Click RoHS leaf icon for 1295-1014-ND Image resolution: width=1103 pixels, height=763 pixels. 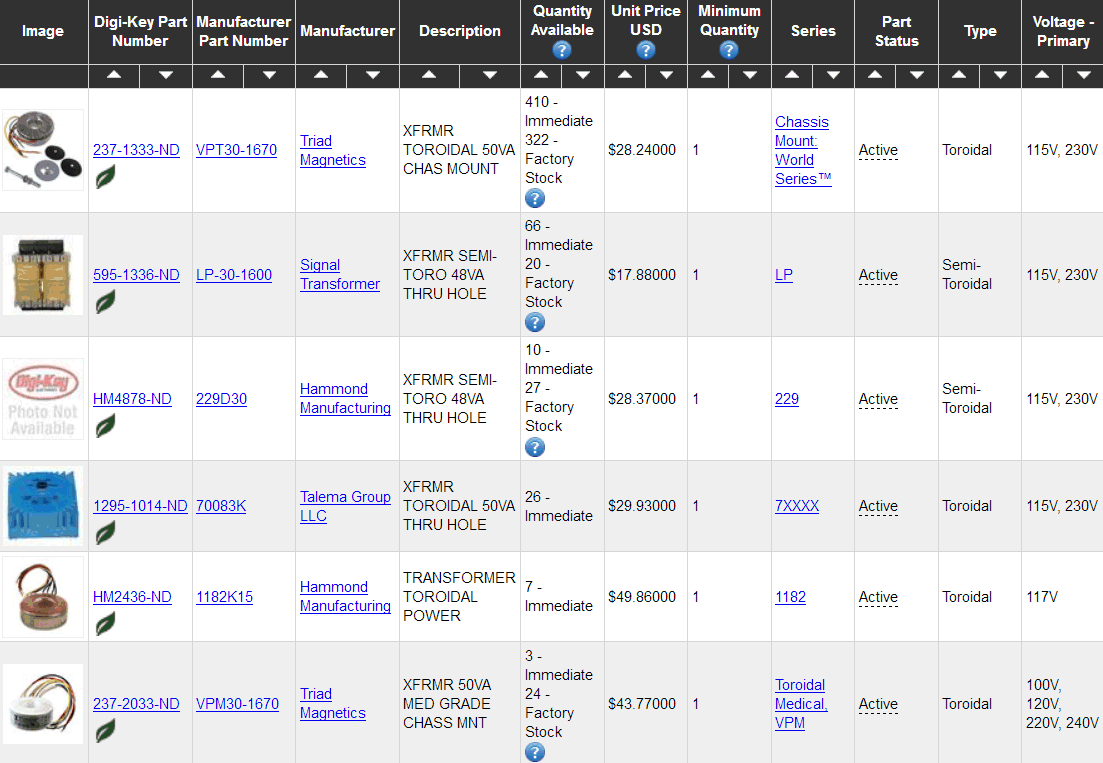(x=106, y=532)
